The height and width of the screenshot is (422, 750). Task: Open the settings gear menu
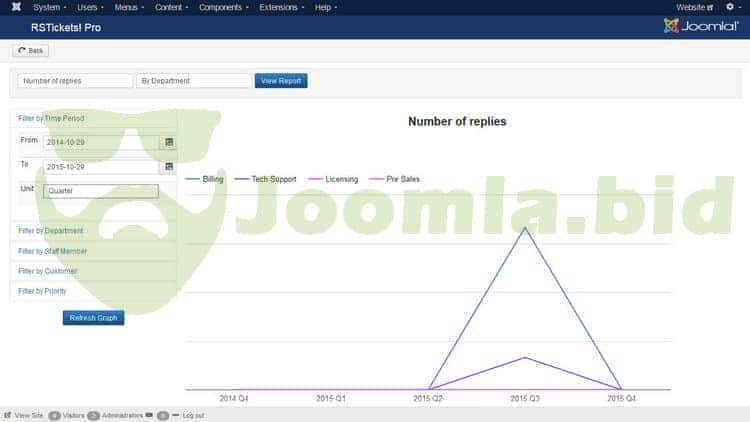tap(731, 7)
